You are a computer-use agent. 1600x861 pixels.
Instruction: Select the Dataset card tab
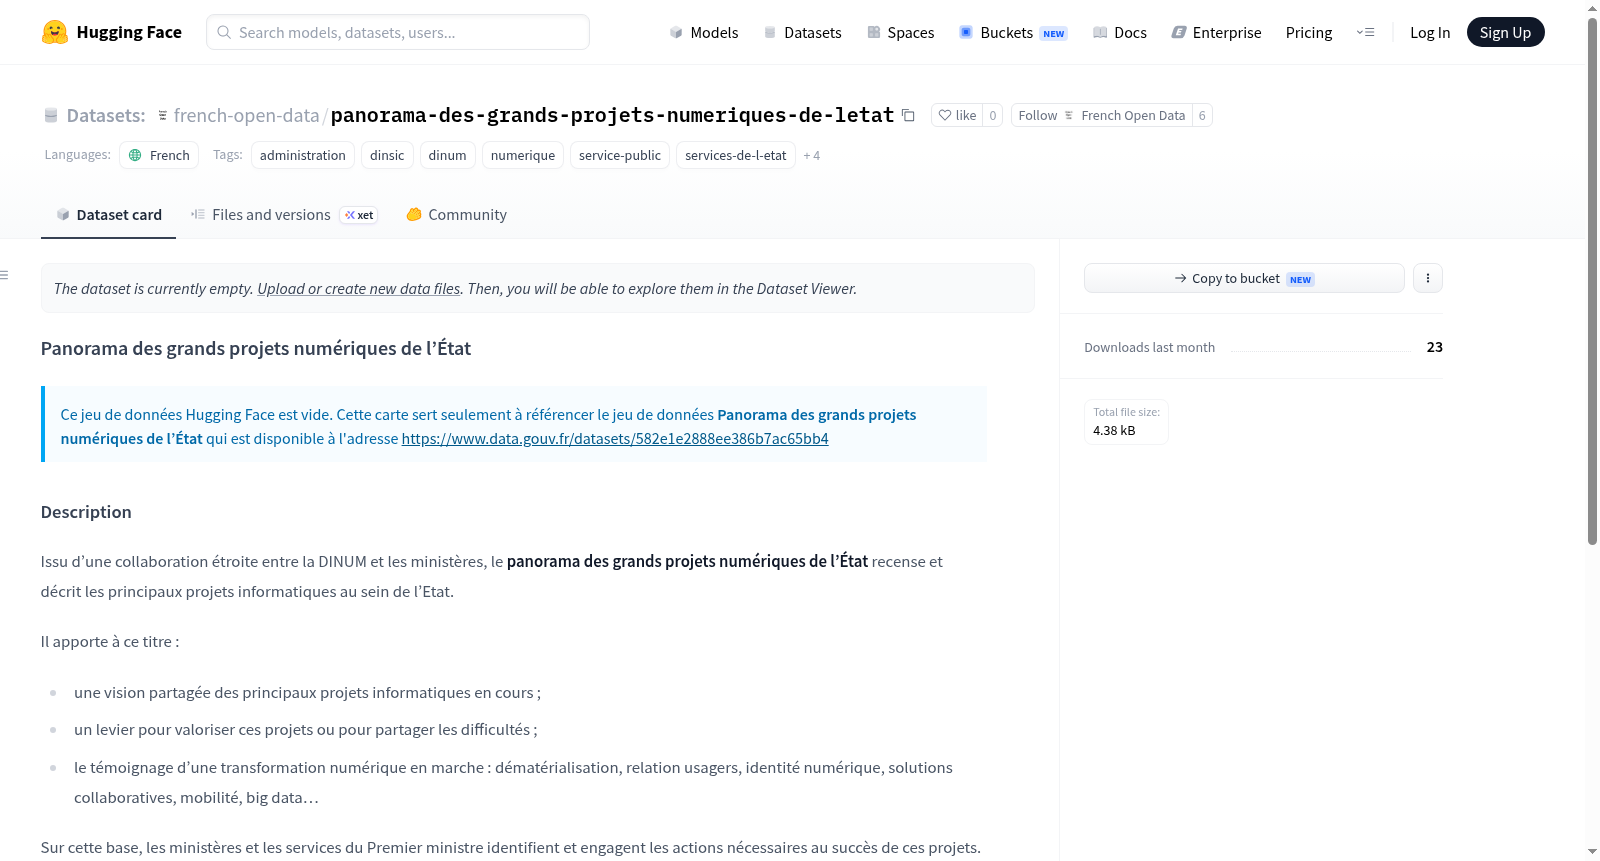click(108, 214)
